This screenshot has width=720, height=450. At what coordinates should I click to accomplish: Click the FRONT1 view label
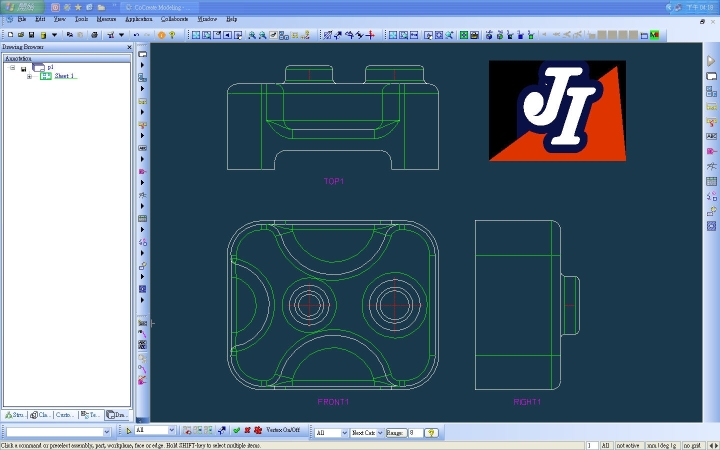pyautogui.click(x=333, y=402)
